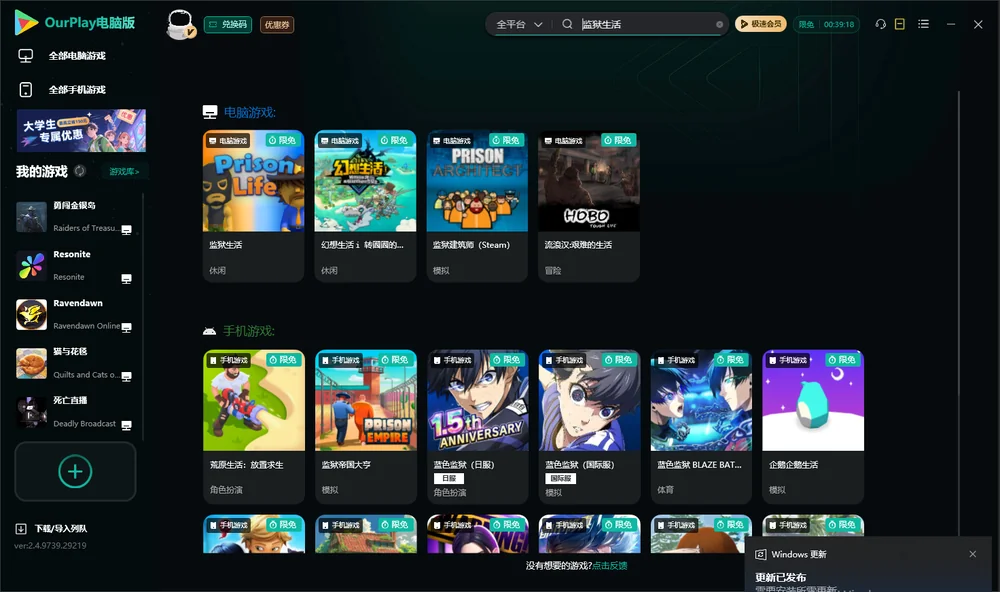Open the hamburger list menu icon
1000x592 pixels.
tap(923, 24)
